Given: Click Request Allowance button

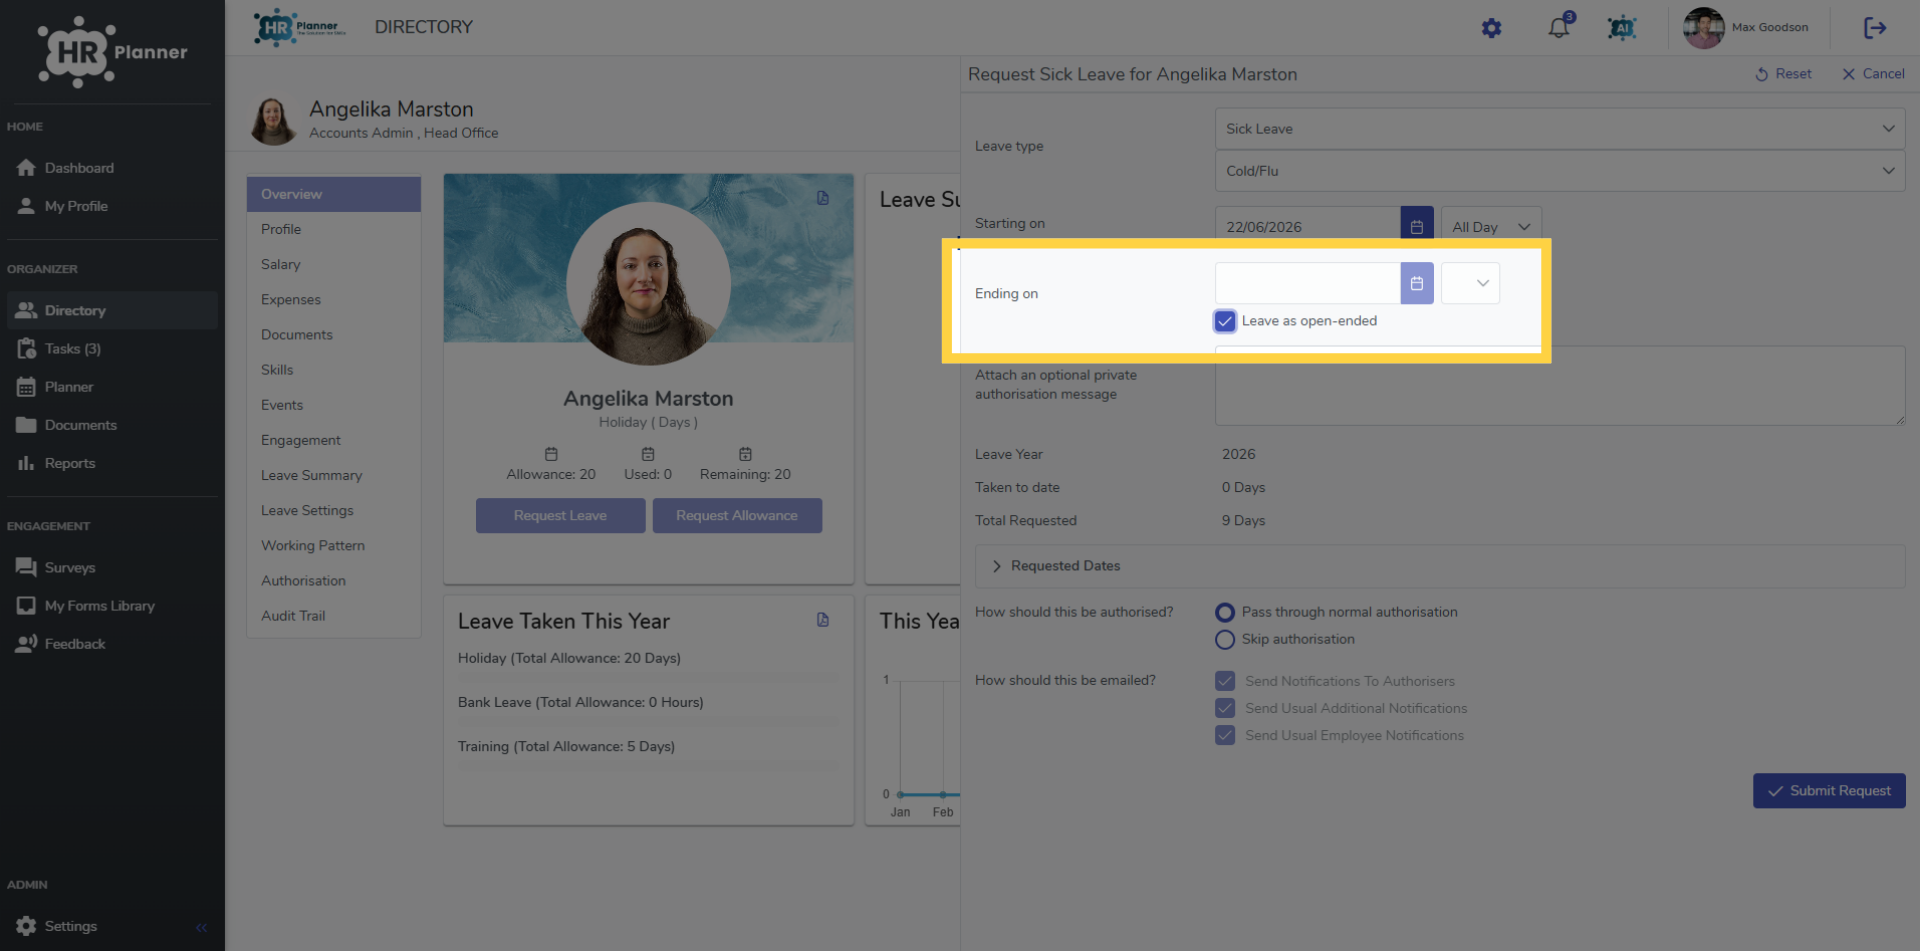Looking at the screenshot, I should pos(737,516).
